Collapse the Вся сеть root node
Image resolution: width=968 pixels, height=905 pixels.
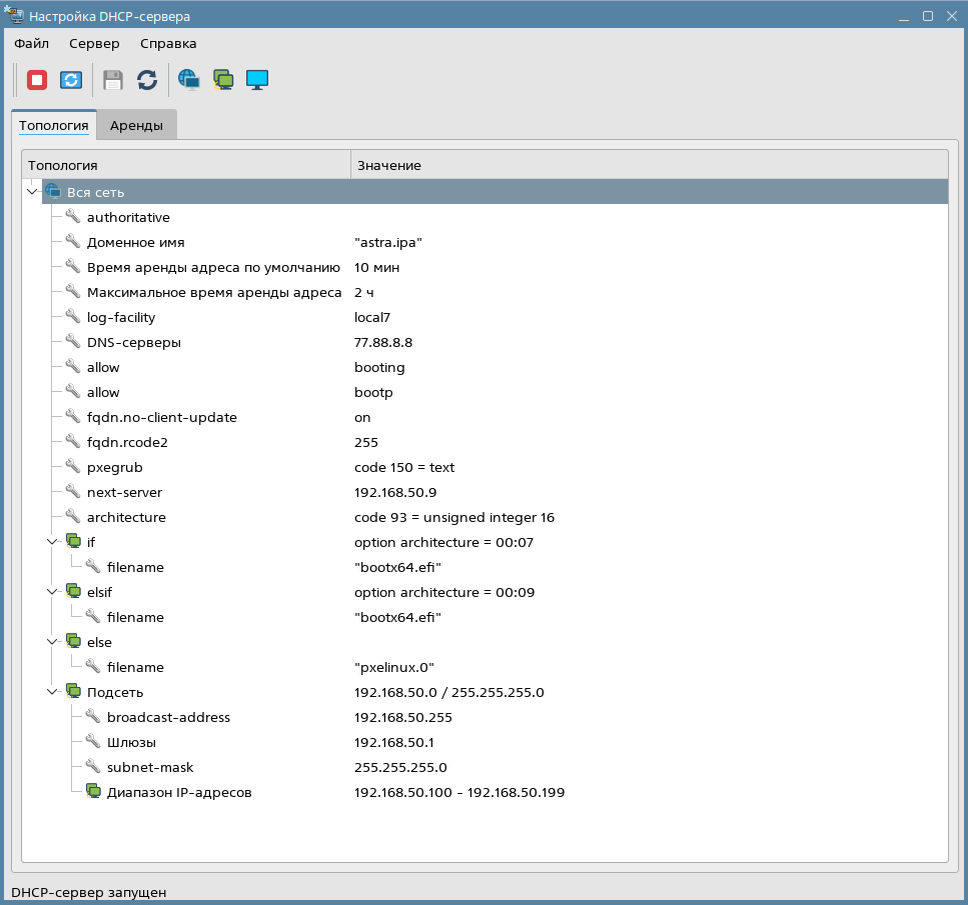tap(32, 192)
